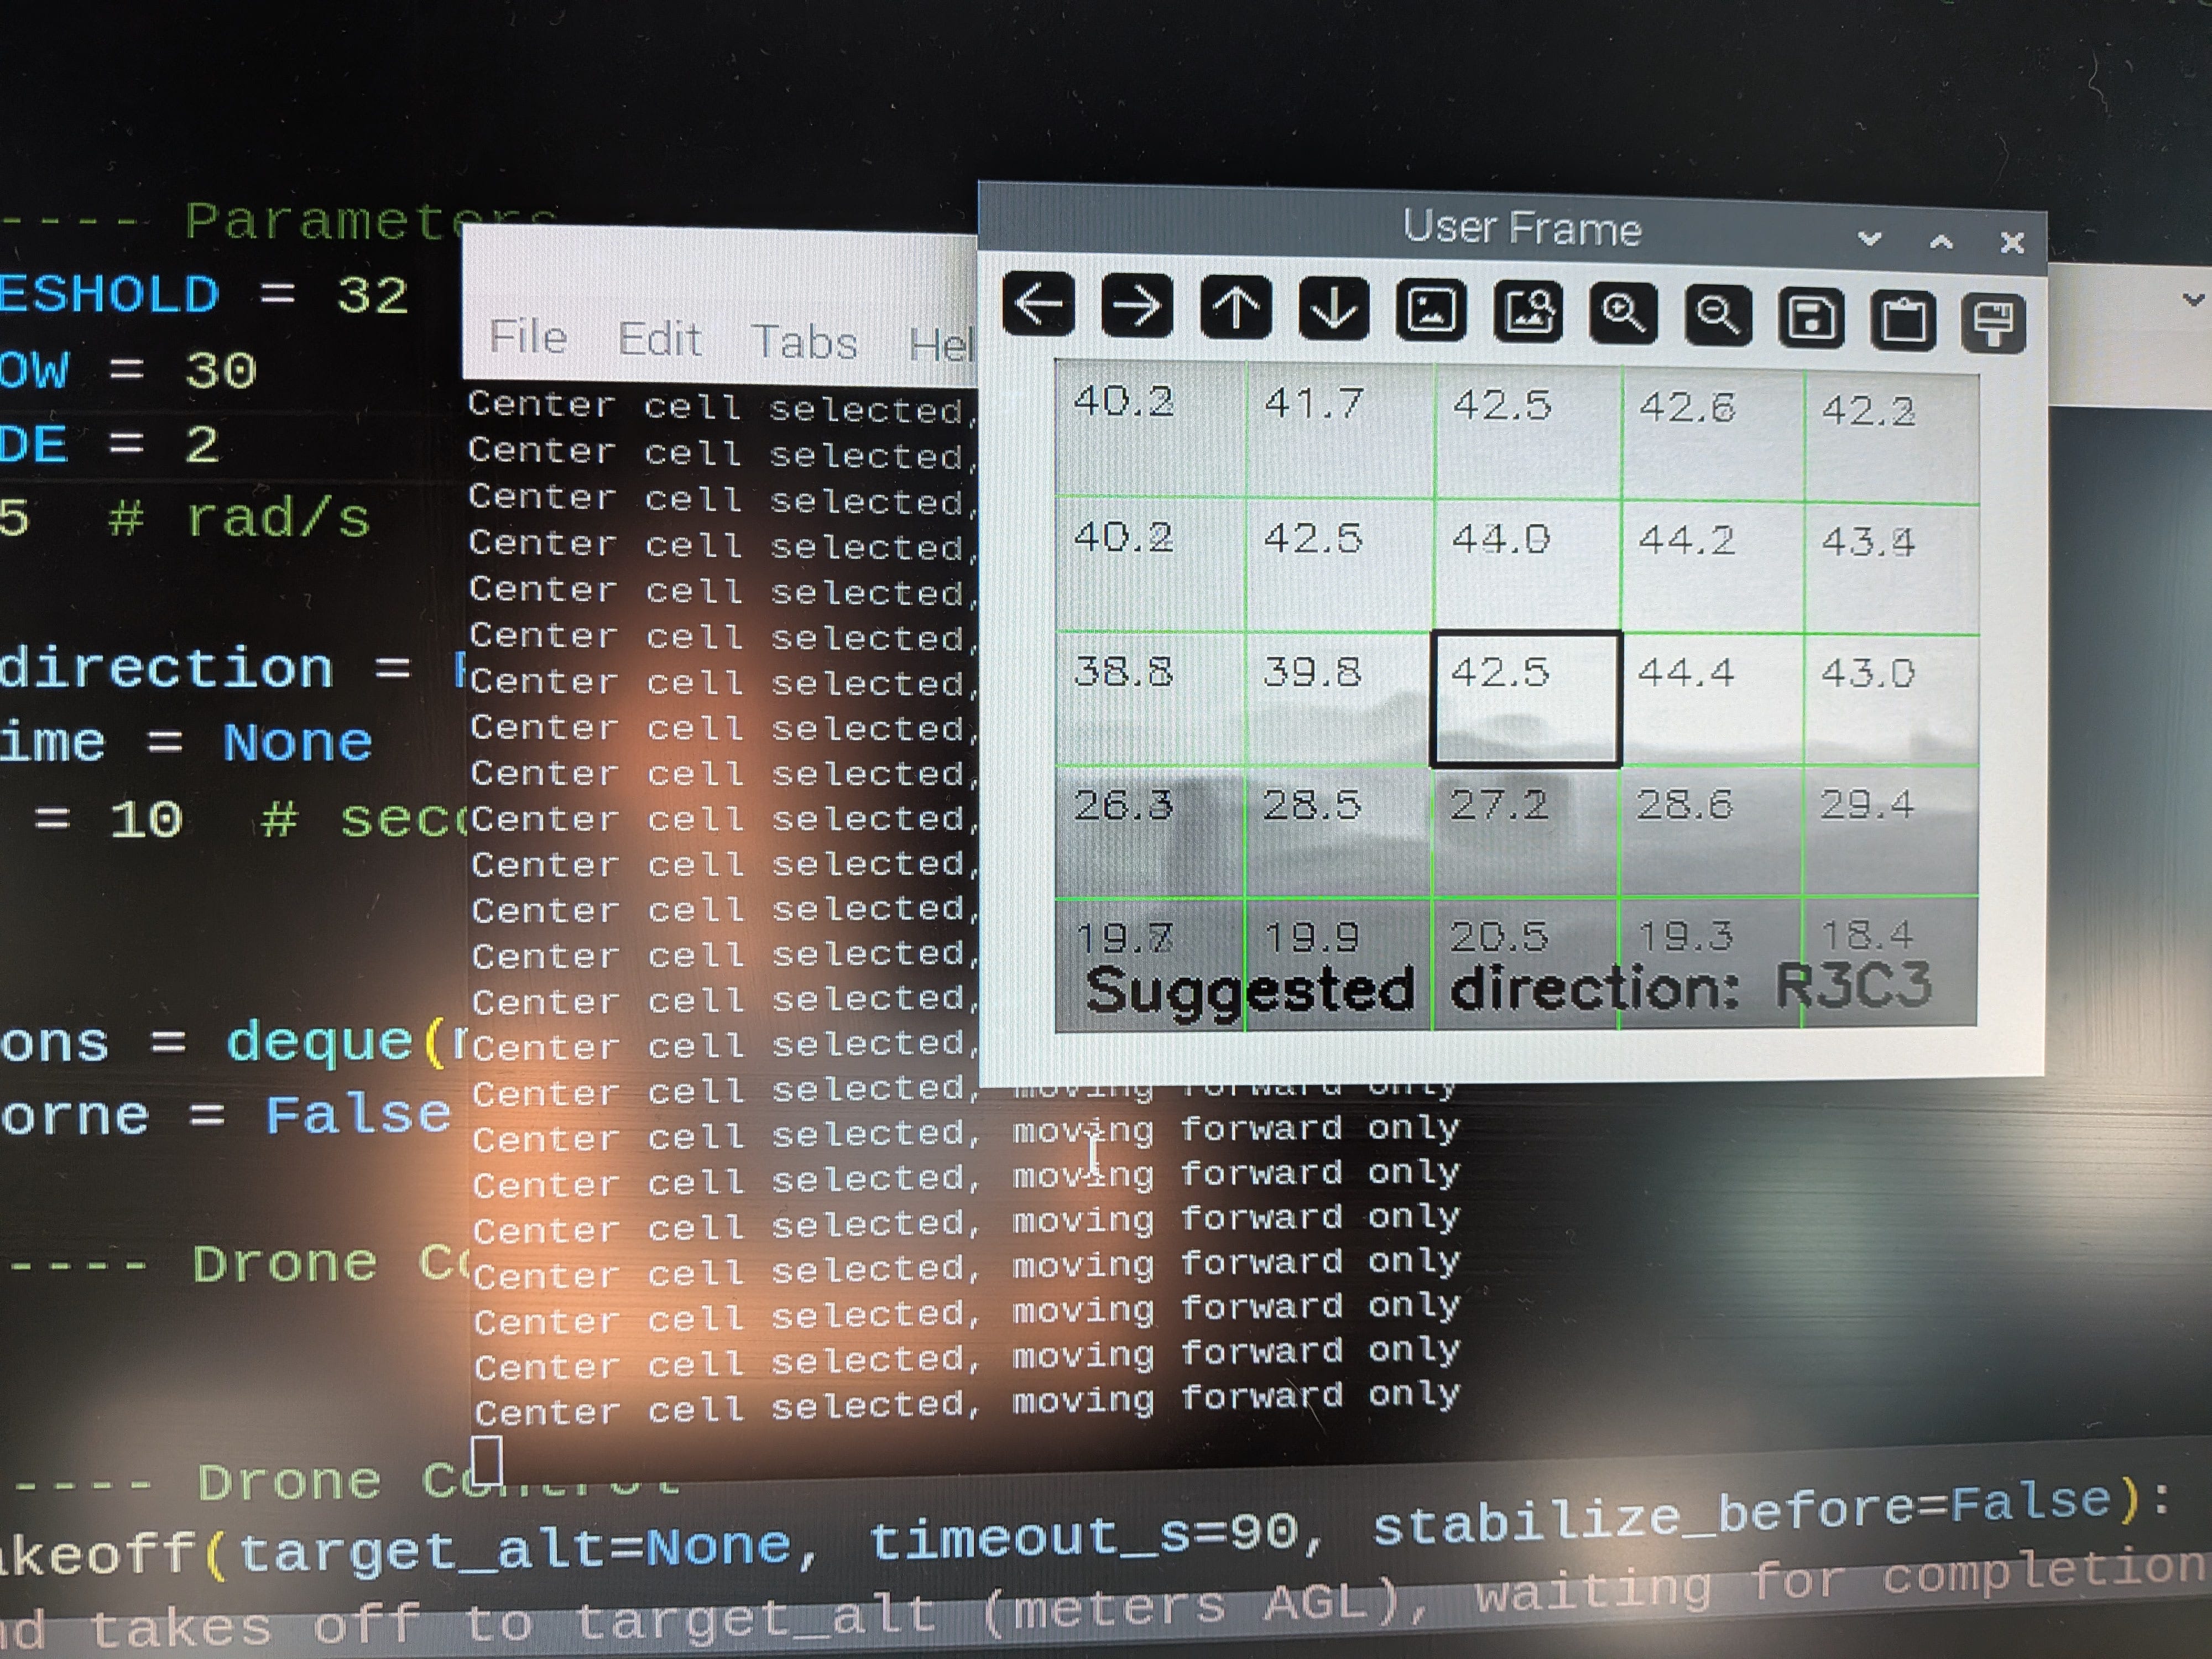
Task: Save the current frame with floppy icon
Action: pyautogui.click(x=1810, y=319)
